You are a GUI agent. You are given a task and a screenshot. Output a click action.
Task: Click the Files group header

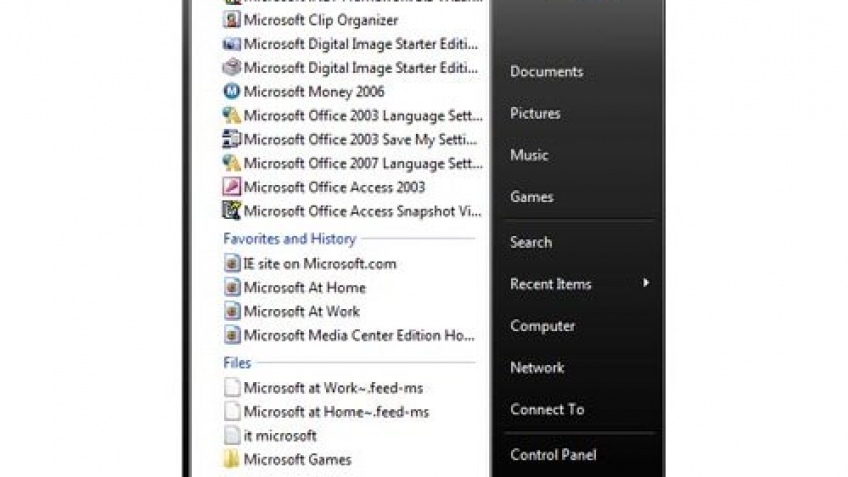click(x=237, y=363)
